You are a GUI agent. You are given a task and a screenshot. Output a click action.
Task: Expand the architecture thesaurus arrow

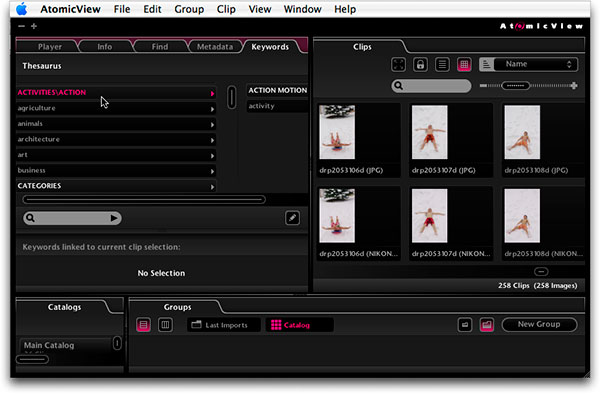(212, 140)
